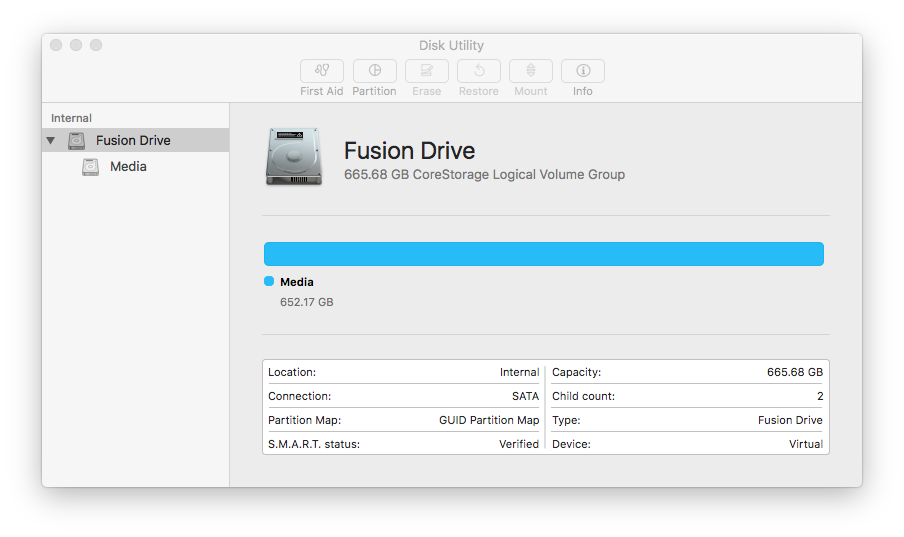The image size is (904, 537).
Task: Click the First Aid stethoscope icon
Action: click(322, 71)
